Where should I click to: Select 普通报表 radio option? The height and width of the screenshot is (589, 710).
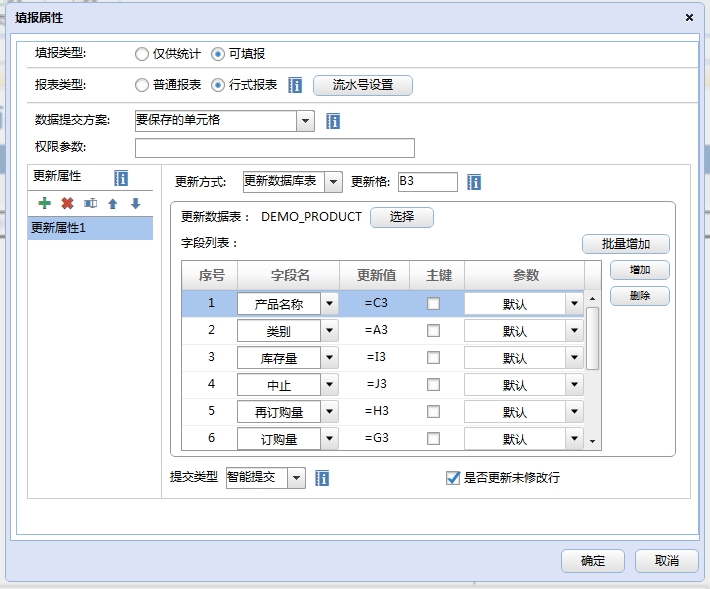[142, 85]
